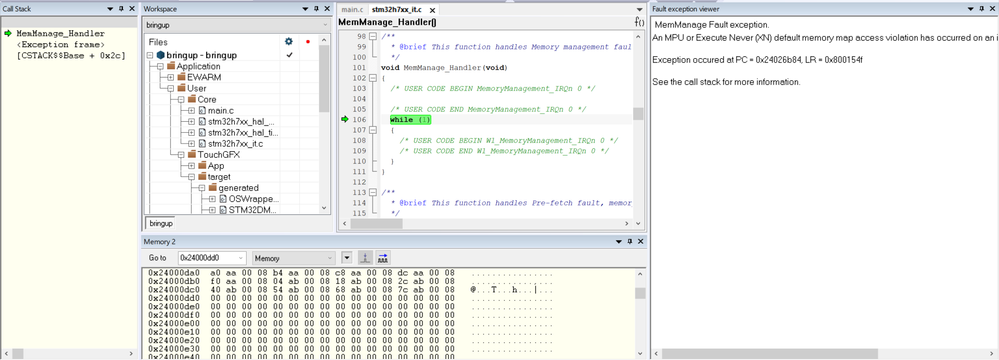
Task: Select MemManage_Handler in the call stack
Action: [x=61, y=33]
